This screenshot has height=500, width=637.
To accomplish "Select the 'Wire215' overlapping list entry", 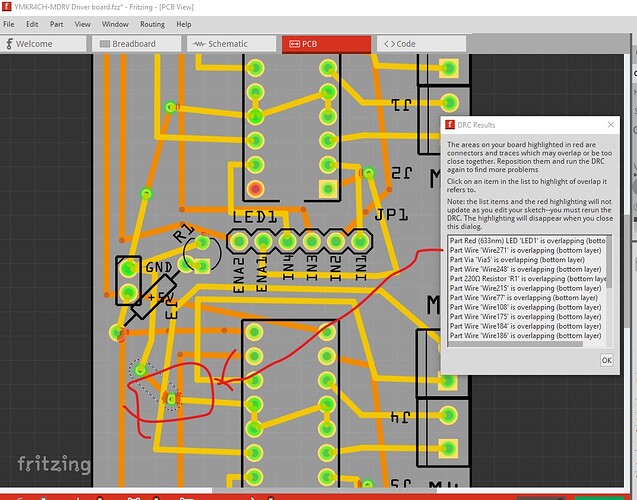I will pyautogui.click(x=527, y=288).
